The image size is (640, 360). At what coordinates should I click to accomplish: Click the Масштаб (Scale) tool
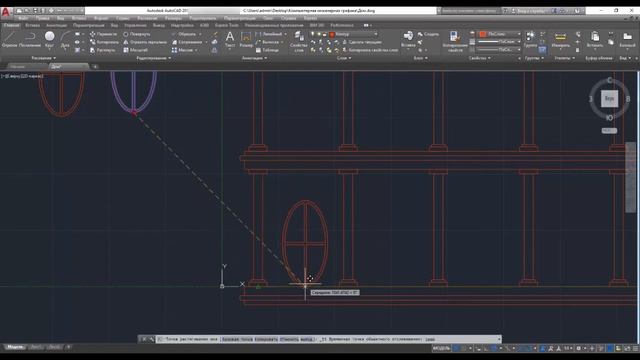click(135, 50)
